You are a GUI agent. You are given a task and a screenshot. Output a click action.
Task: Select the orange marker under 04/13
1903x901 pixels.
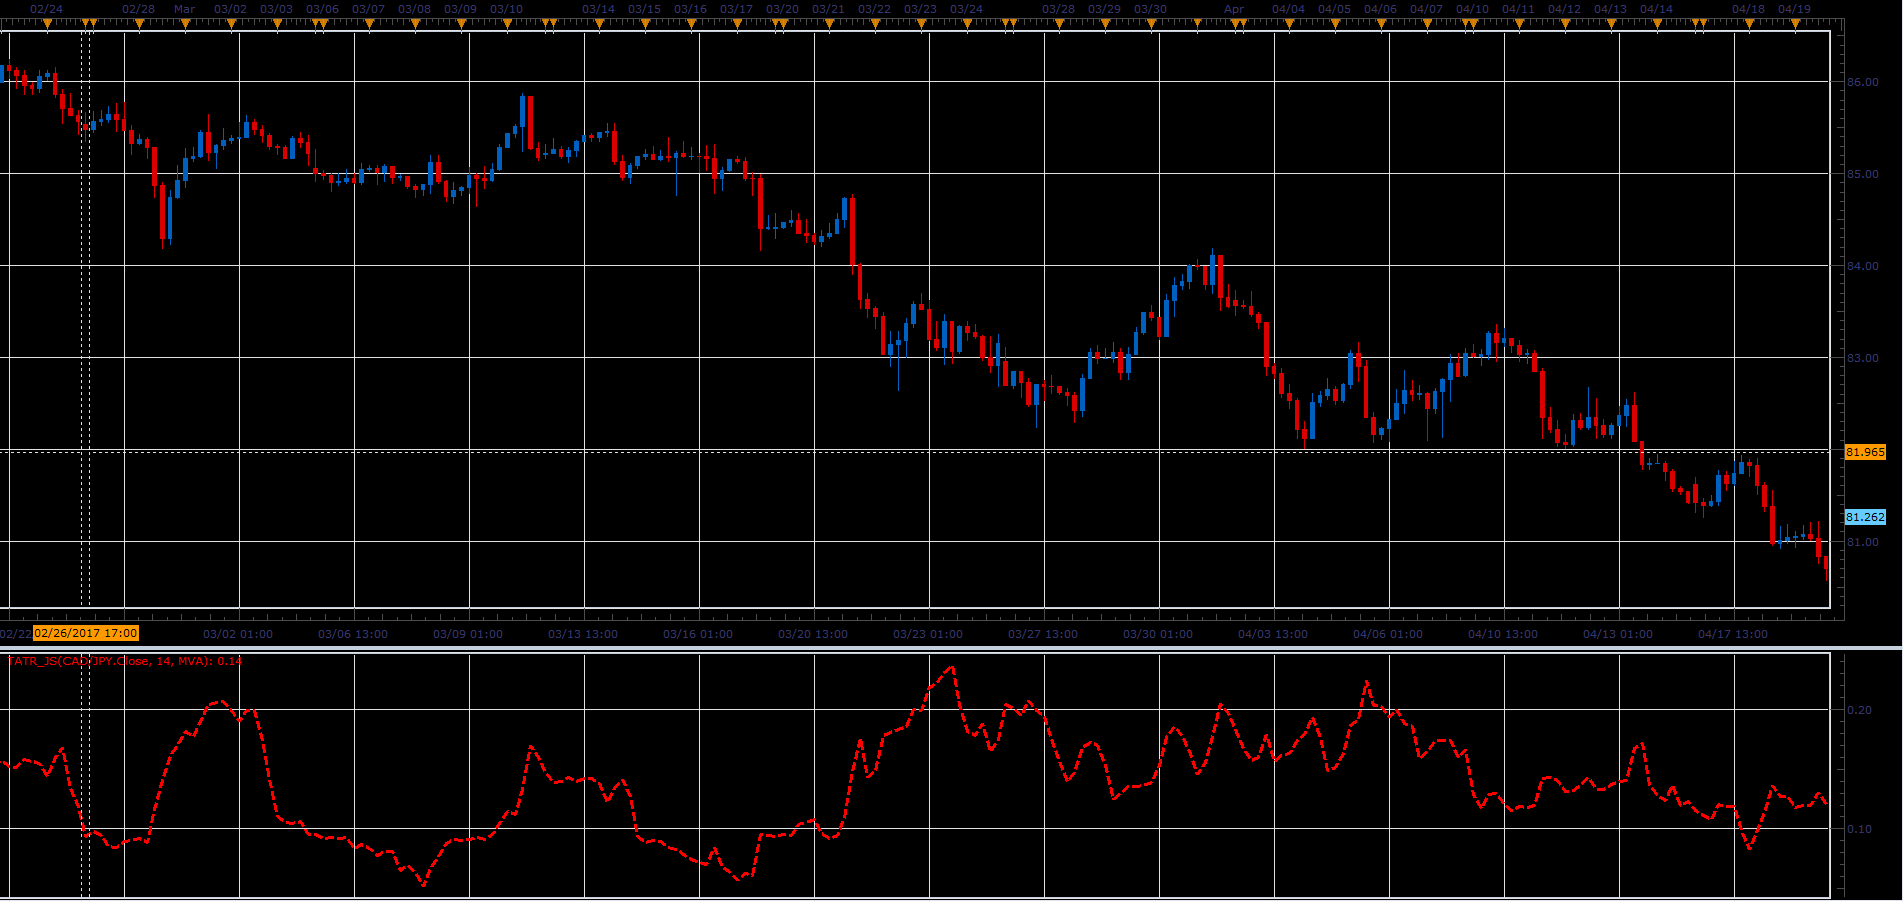pos(1611,23)
